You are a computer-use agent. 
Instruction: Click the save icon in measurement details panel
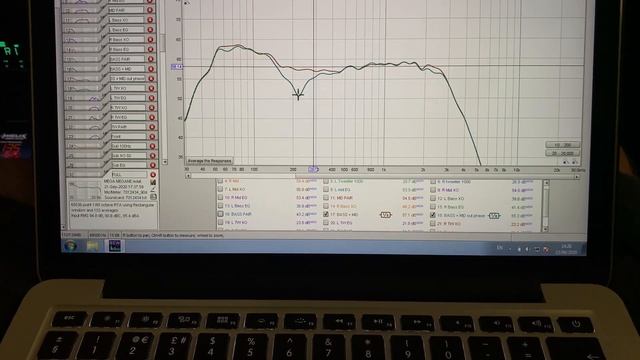153,197
